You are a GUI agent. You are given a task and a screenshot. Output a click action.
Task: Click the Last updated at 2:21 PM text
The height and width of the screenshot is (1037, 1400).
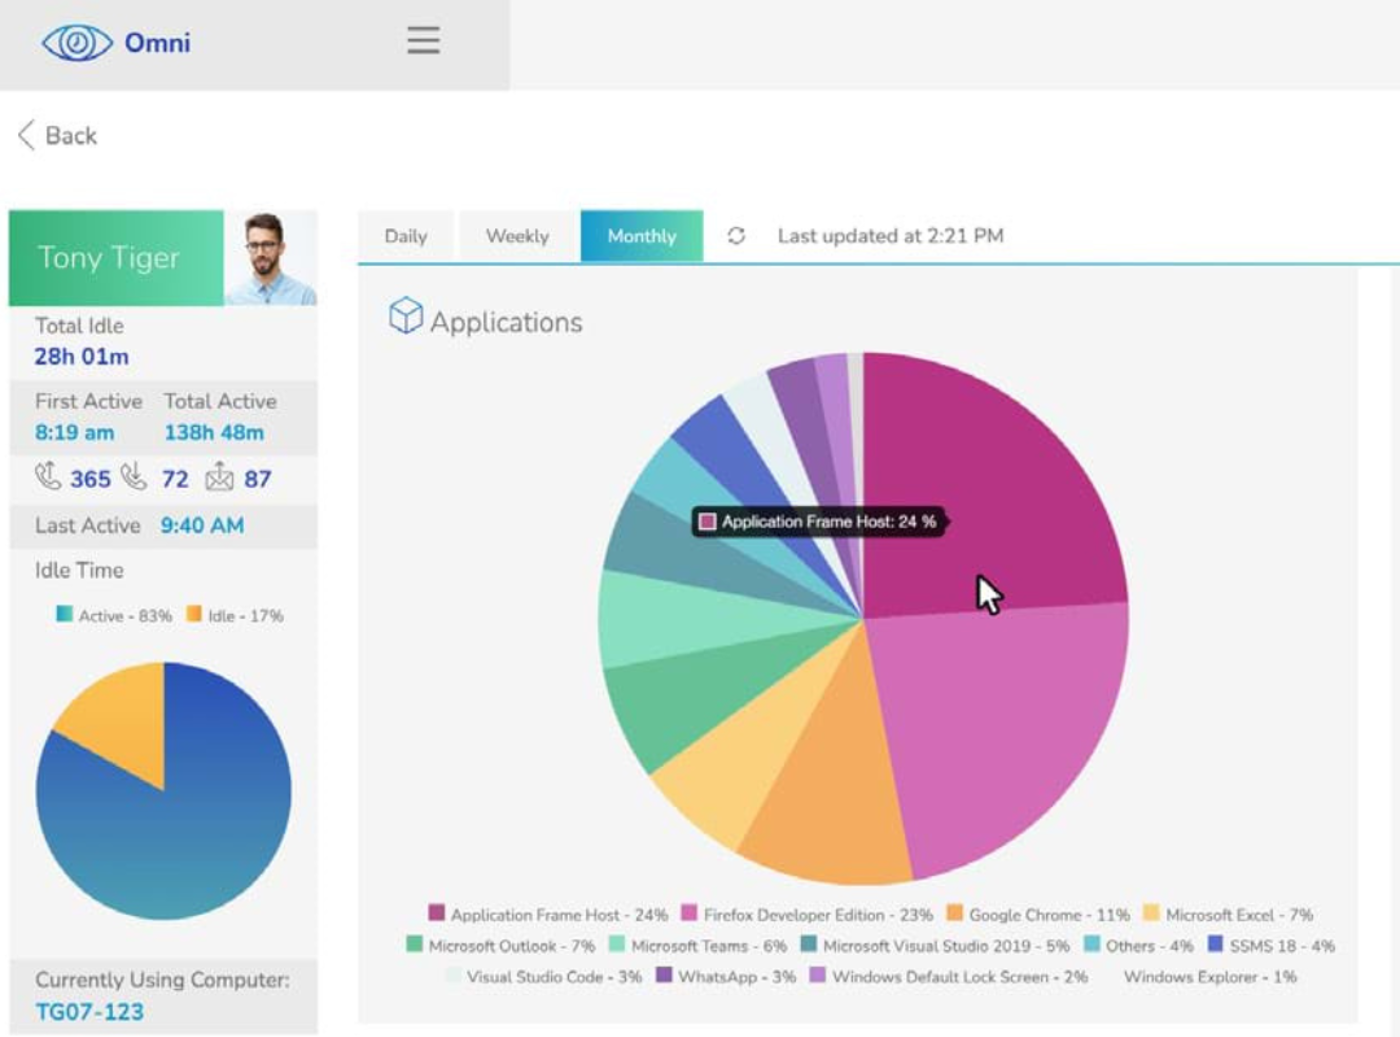click(890, 236)
